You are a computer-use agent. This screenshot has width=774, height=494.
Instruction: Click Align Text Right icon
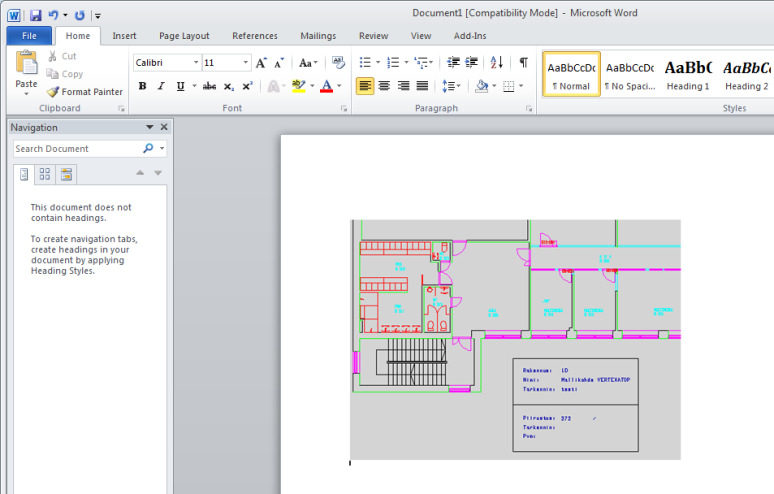403,86
